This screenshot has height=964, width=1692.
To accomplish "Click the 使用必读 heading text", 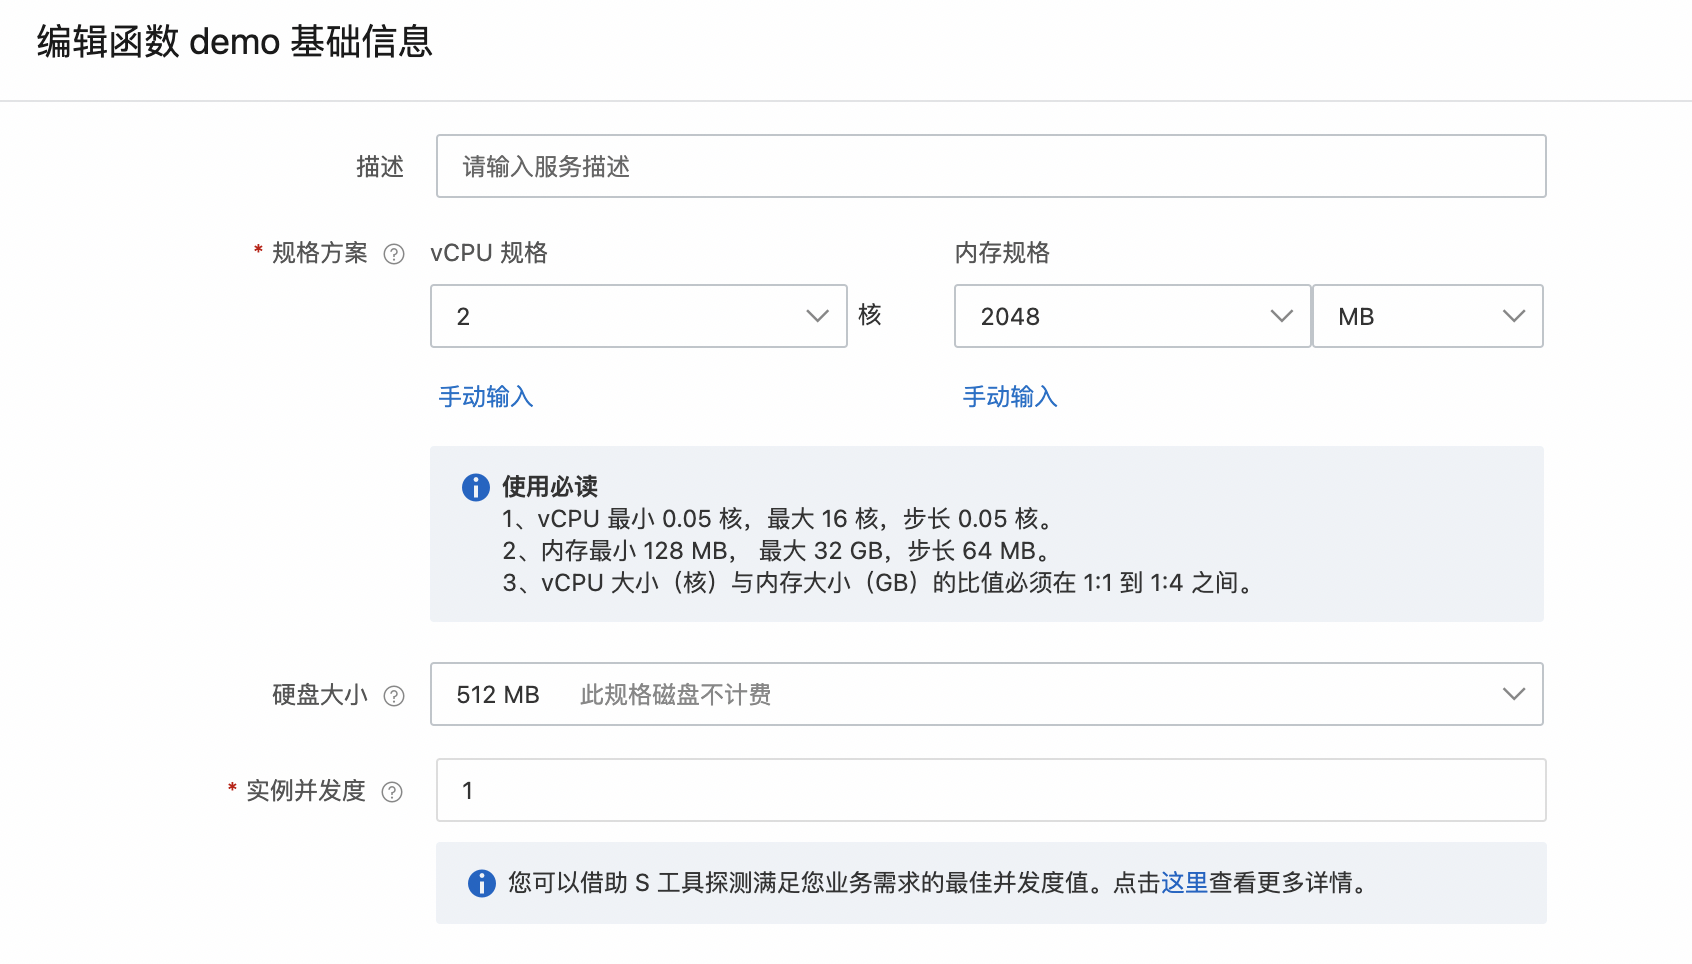I will click(x=550, y=487).
